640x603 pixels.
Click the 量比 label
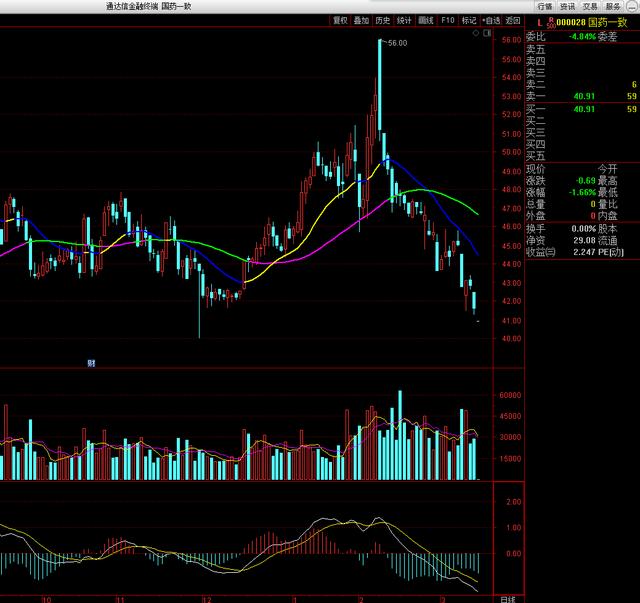point(607,204)
